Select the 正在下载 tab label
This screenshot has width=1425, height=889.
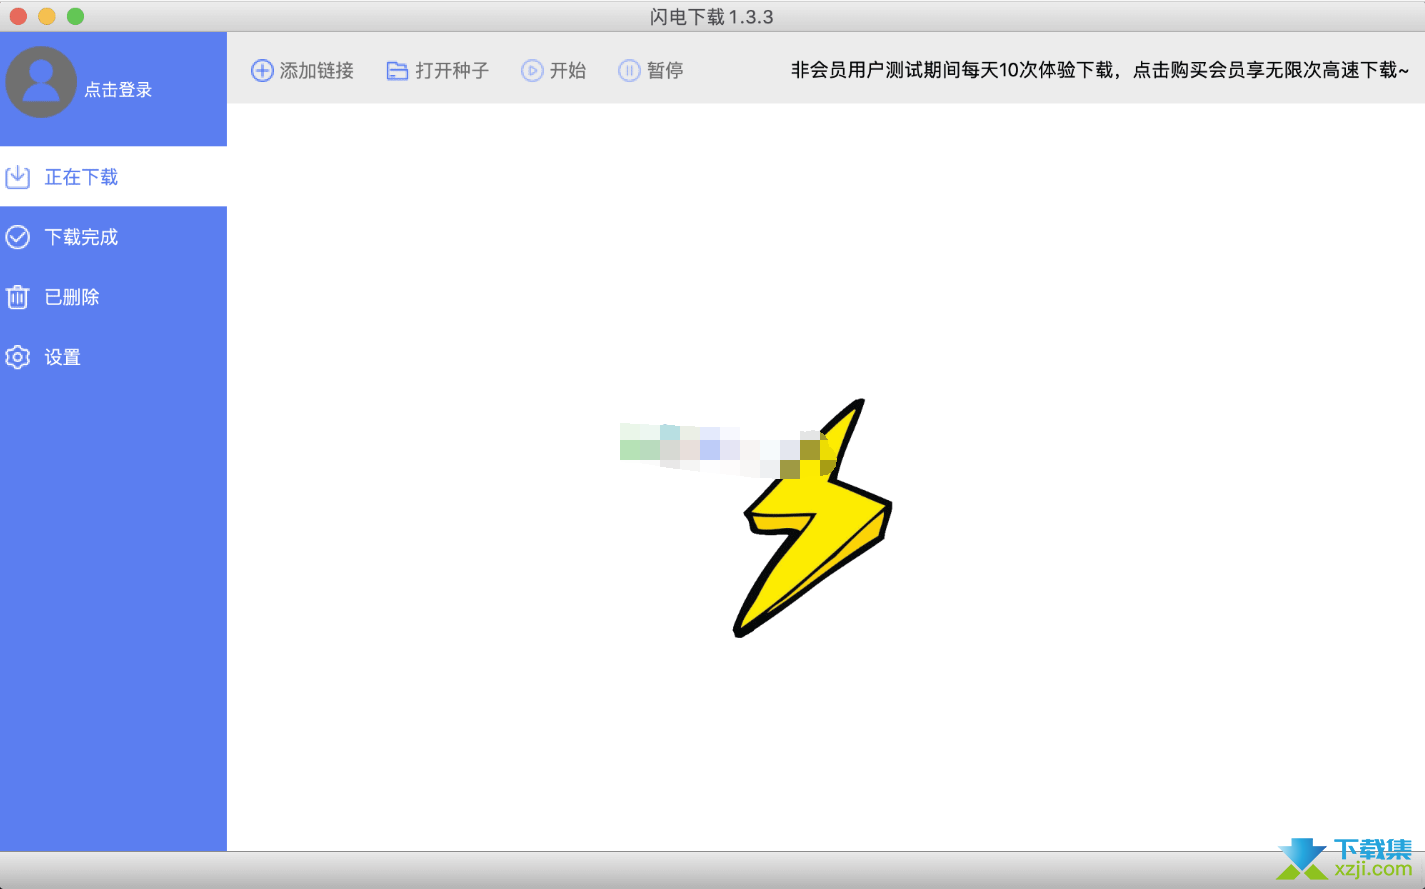click(81, 177)
